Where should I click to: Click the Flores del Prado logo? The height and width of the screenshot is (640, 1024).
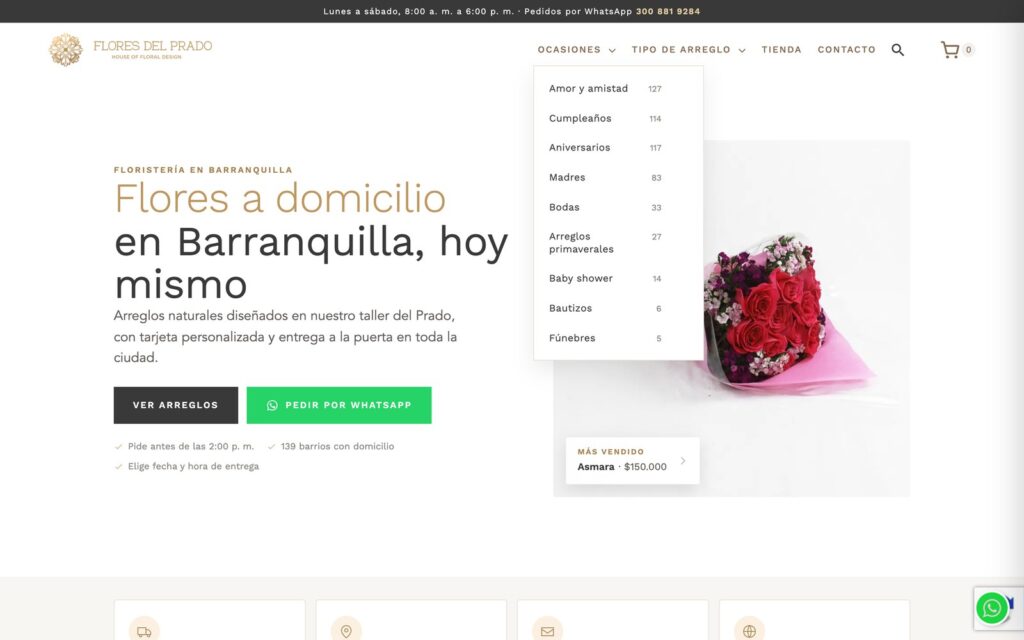pyautogui.click(x=131, y=50)
